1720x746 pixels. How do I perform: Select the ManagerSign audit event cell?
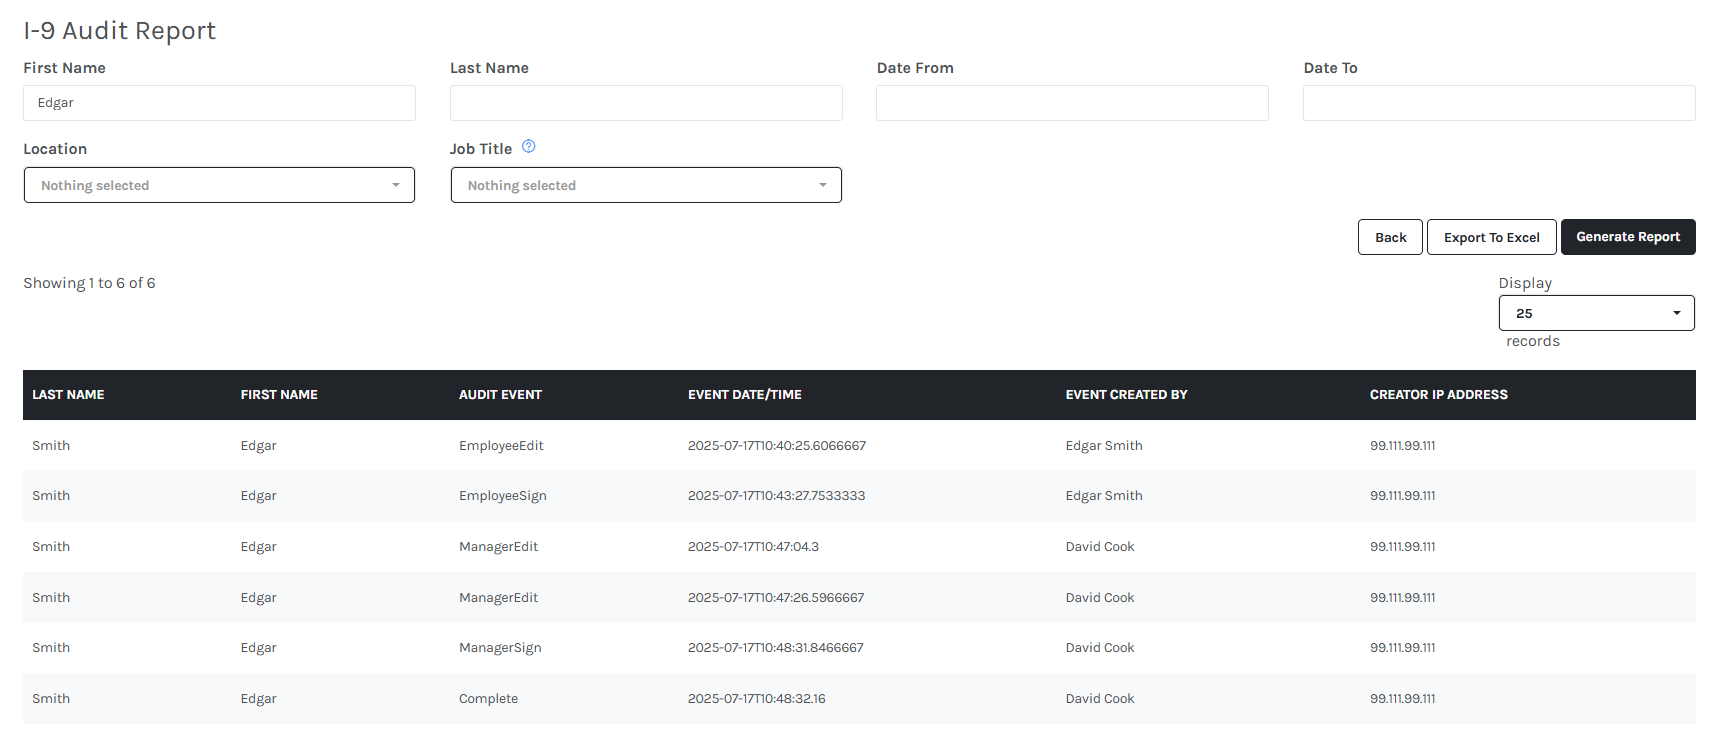(x=500, y=648)
